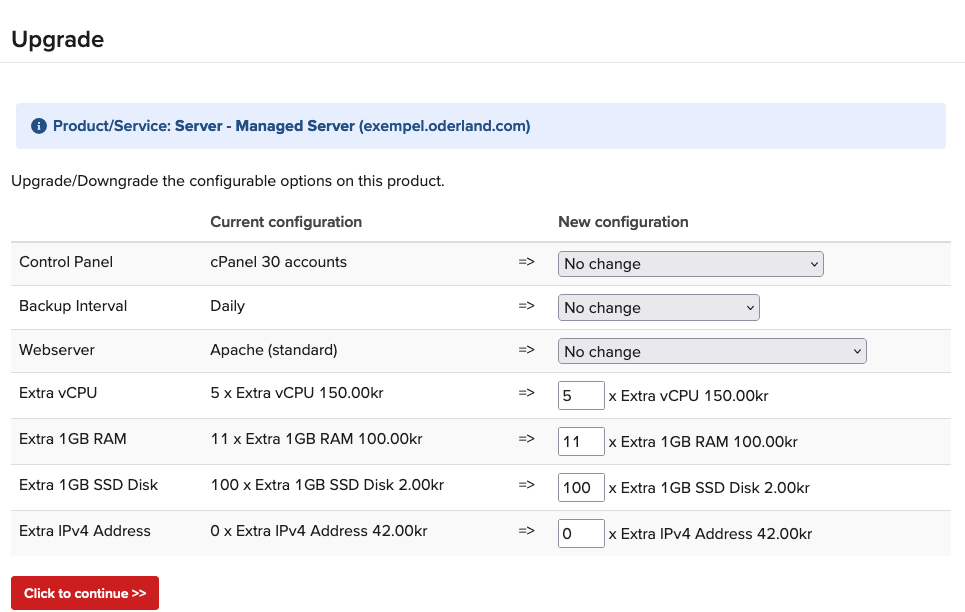Click the Extra IPv4 Address quantity input
This screenshot has height=612, width=965.
pos(581,534)
